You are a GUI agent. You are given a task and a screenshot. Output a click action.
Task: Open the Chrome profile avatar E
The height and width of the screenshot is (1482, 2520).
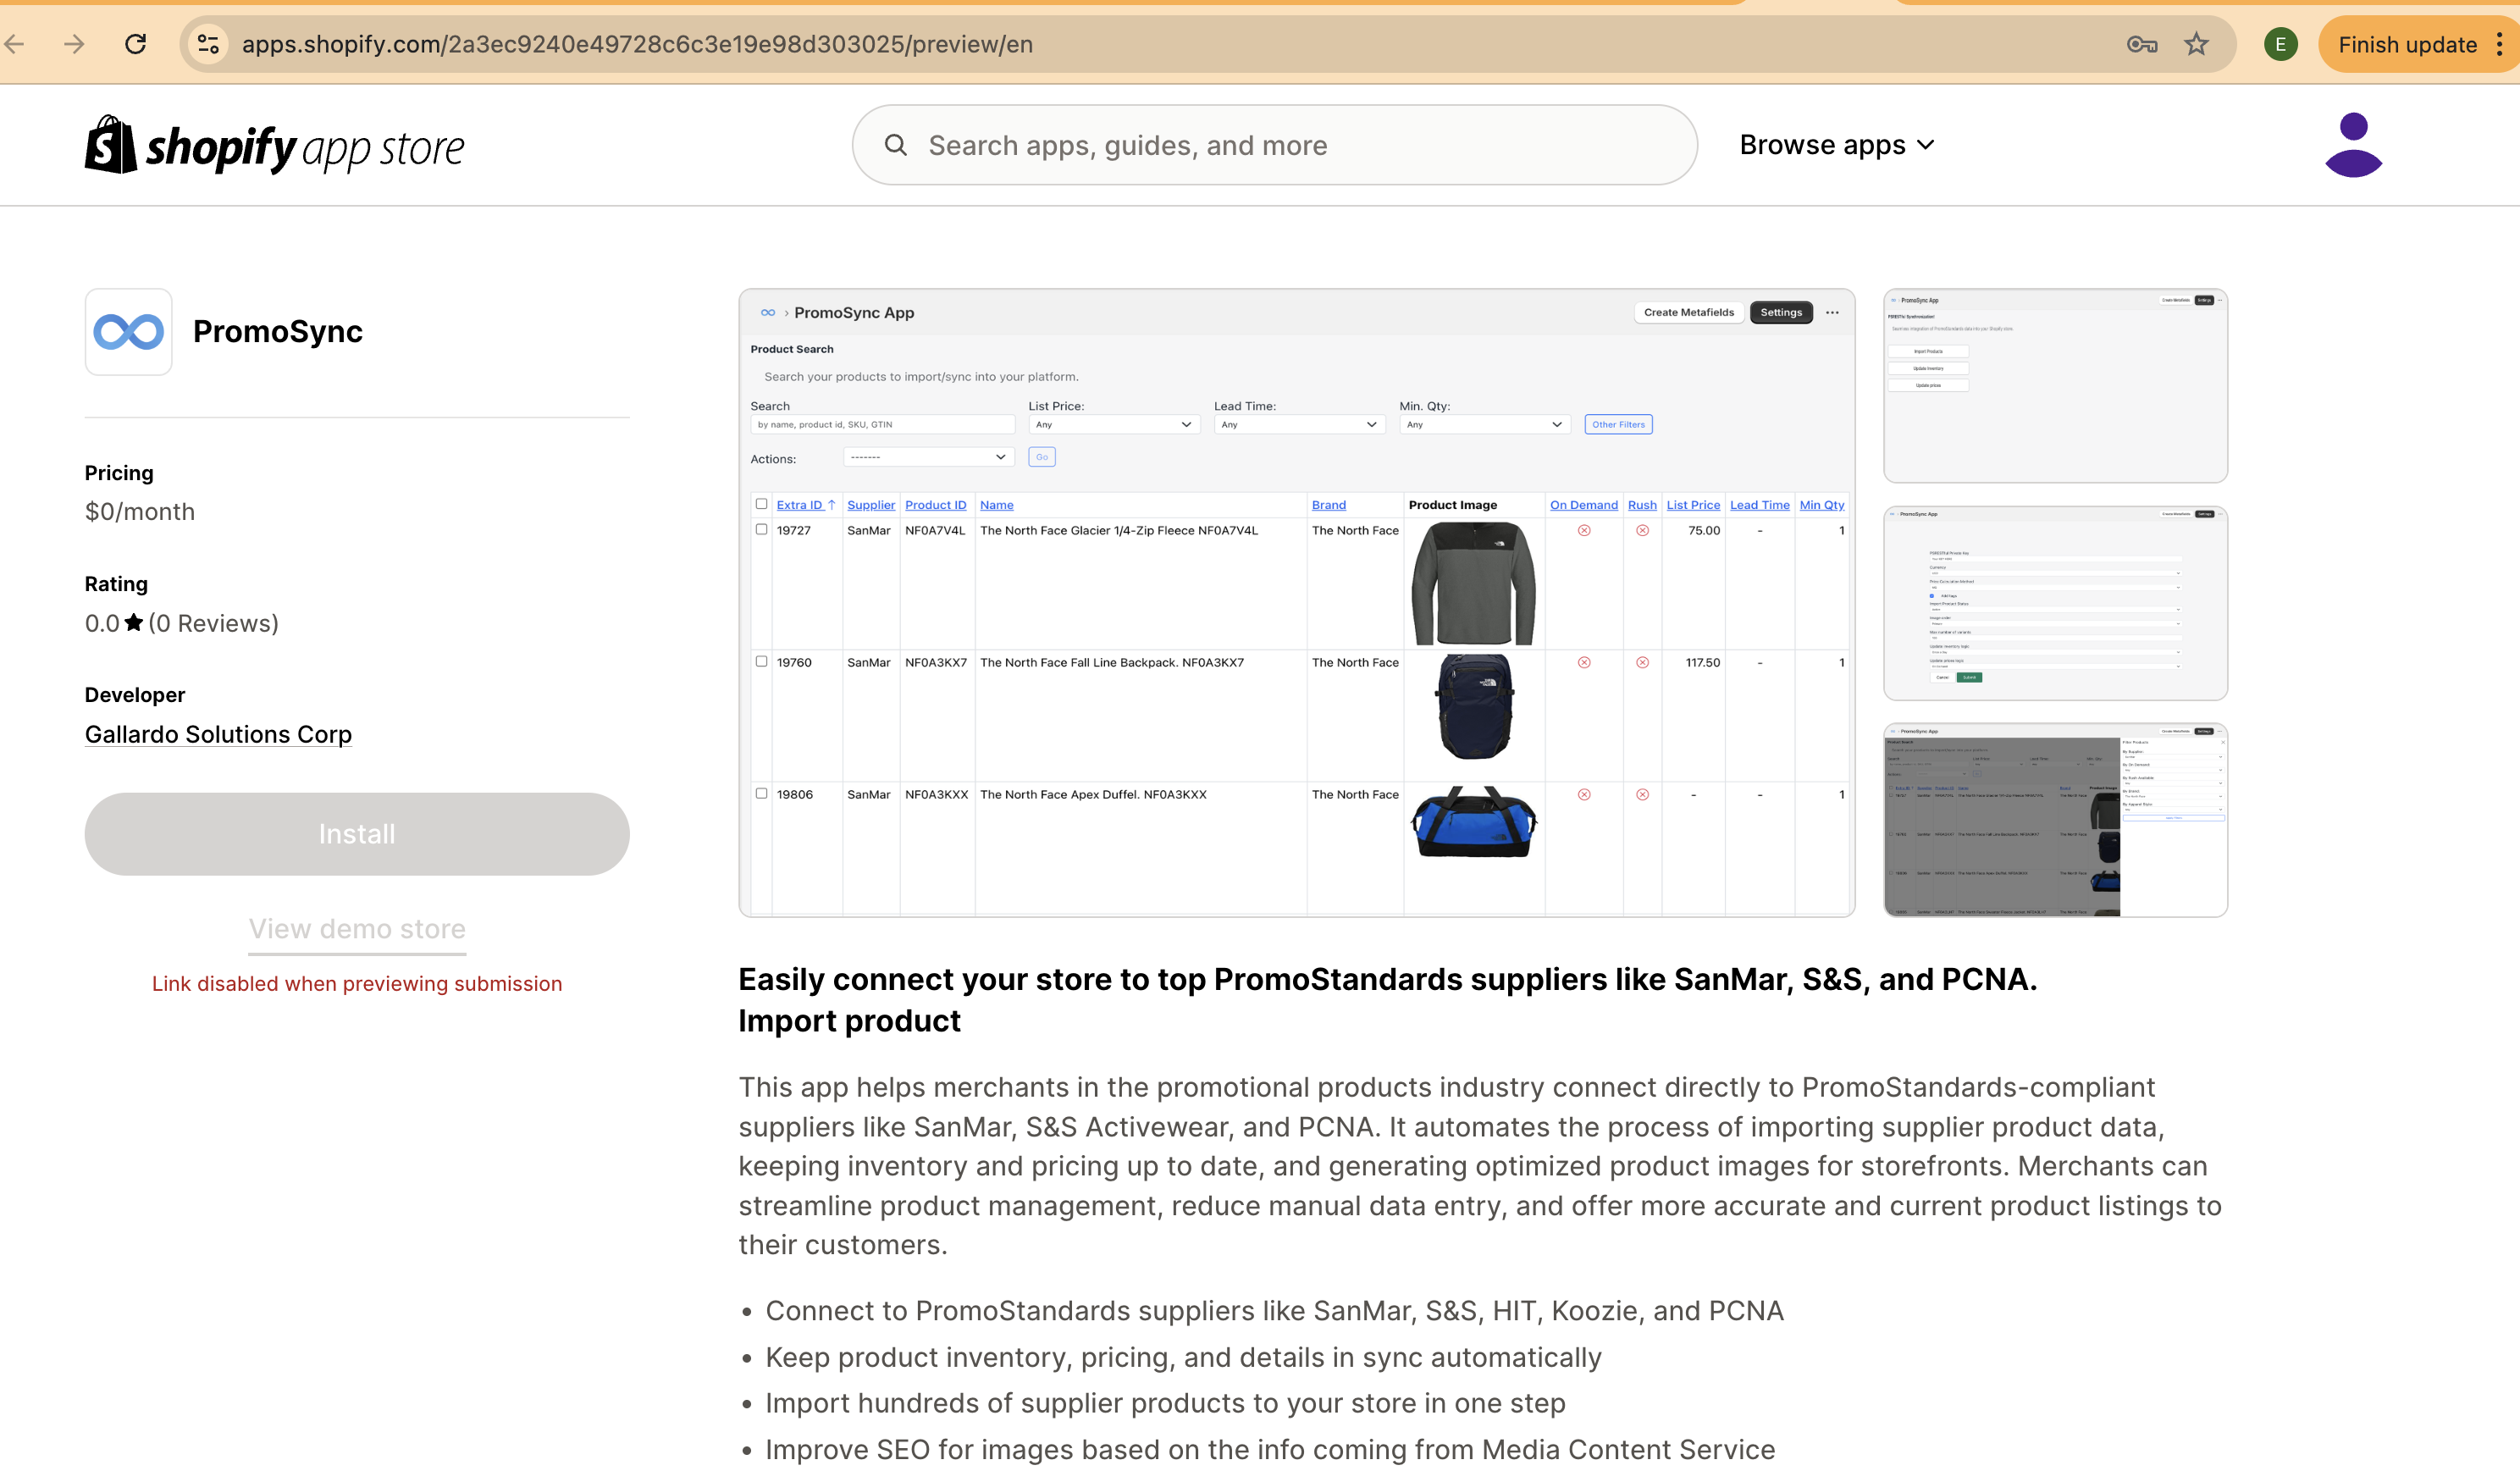pos(2281,44)
